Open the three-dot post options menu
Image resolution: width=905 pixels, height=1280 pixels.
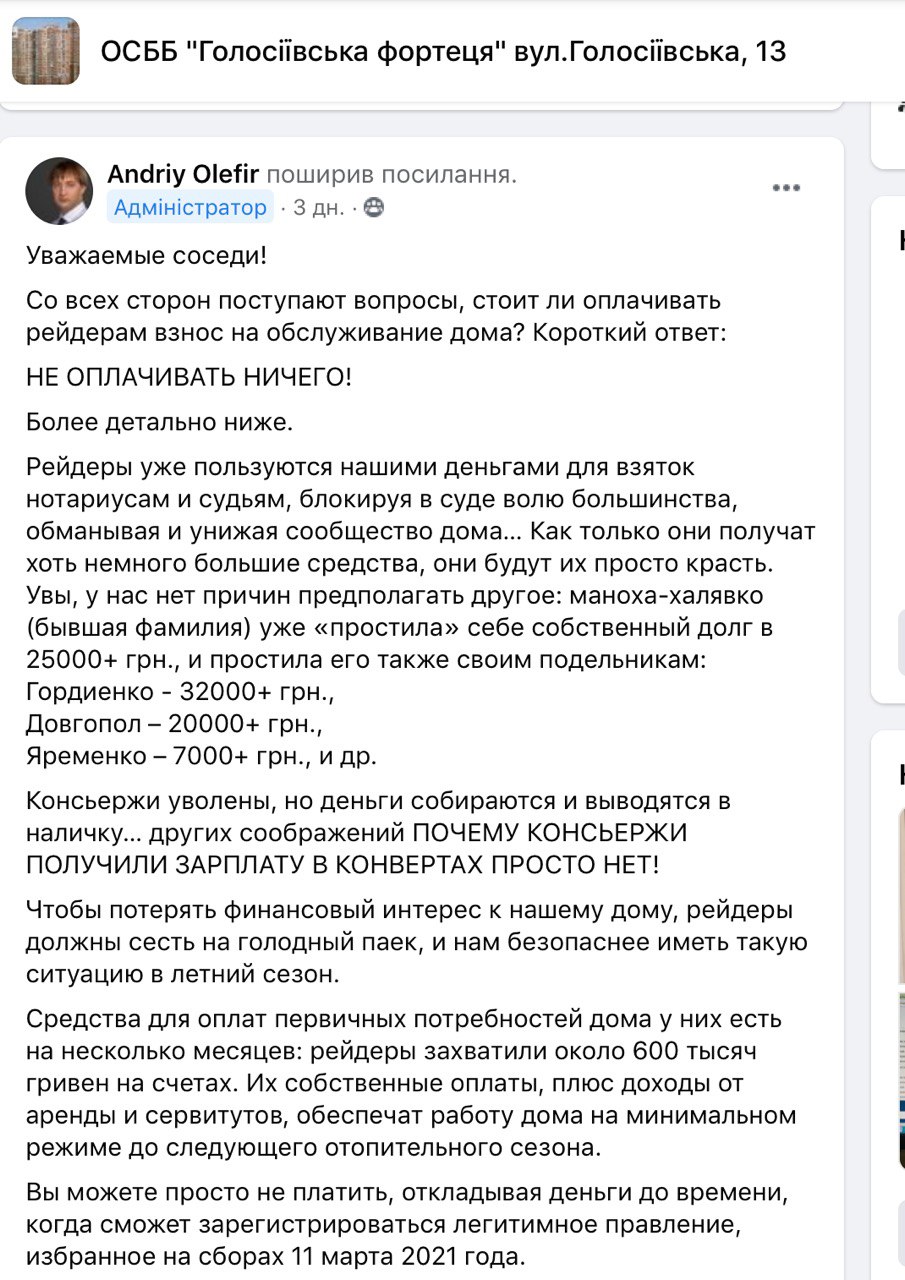[786, 188]
